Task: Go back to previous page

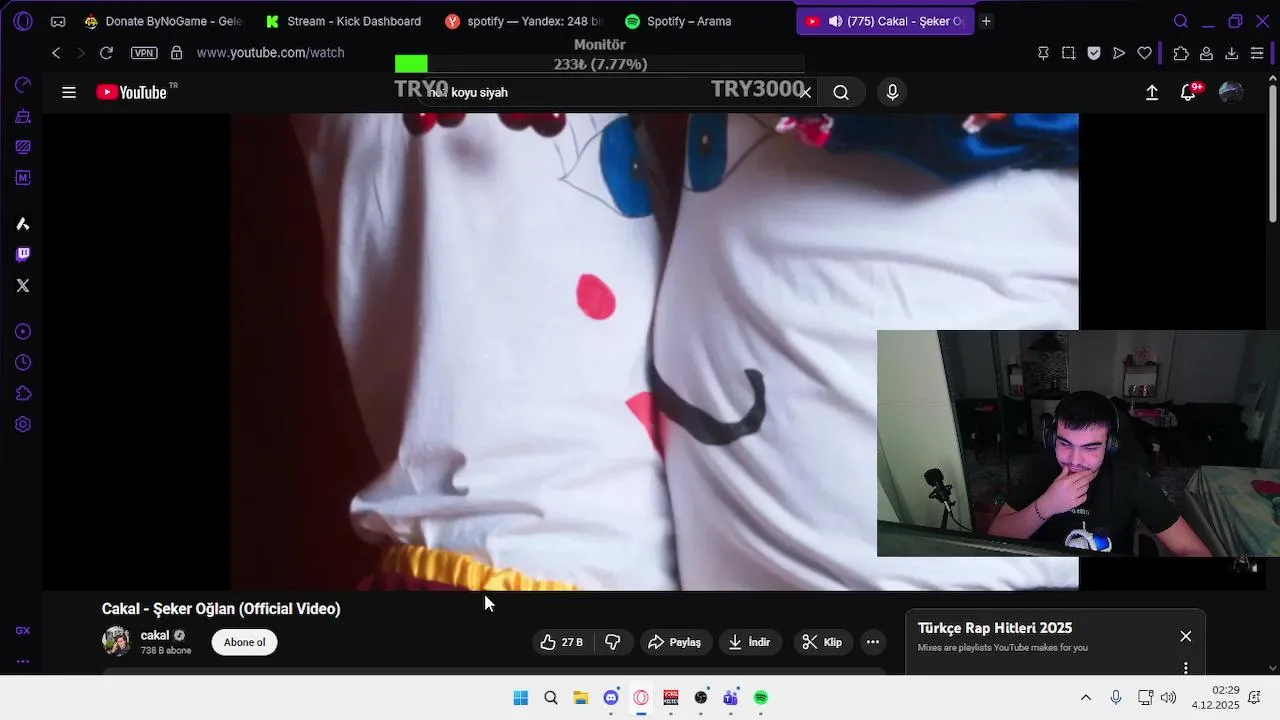Action: (x=56, y=53)
